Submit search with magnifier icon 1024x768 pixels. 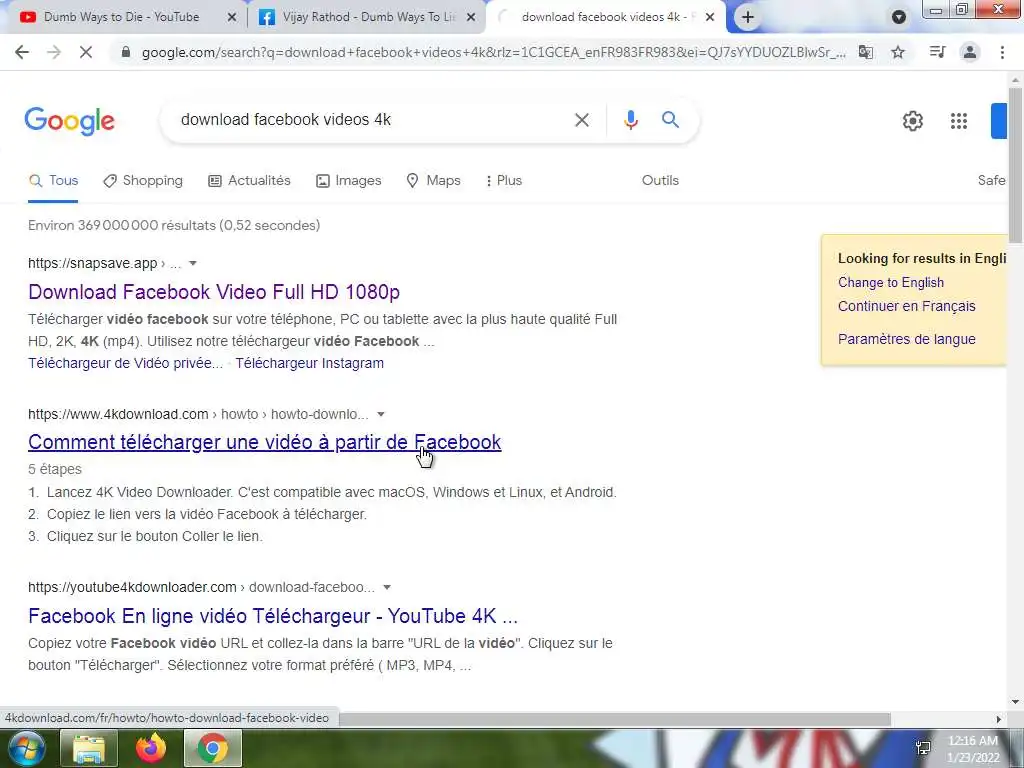[x=670, y=120]
